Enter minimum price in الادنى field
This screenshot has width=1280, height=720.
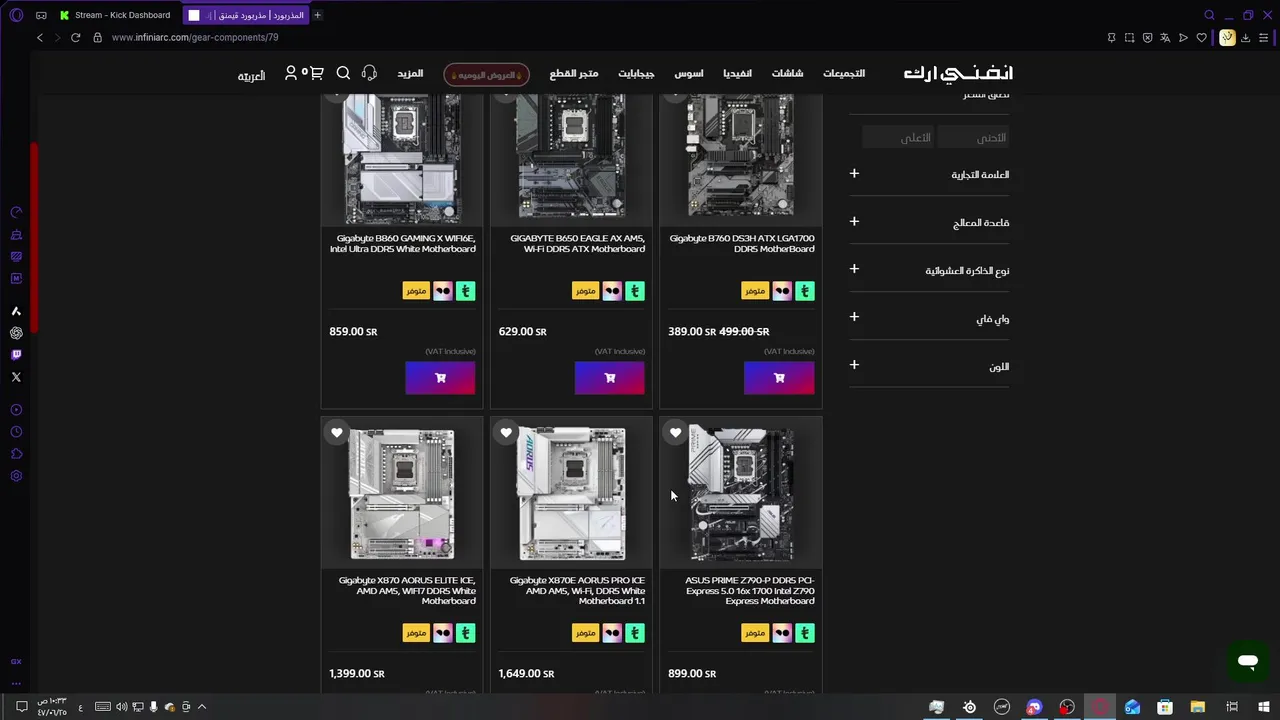pos(974,137)
